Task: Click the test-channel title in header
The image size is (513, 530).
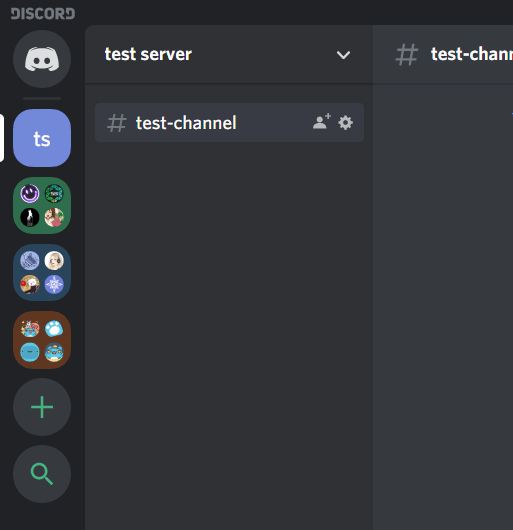Action: coord(472,54)
